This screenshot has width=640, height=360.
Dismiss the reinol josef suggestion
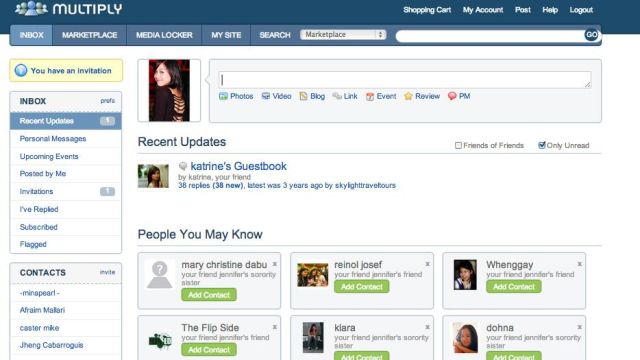click(427, 264)
